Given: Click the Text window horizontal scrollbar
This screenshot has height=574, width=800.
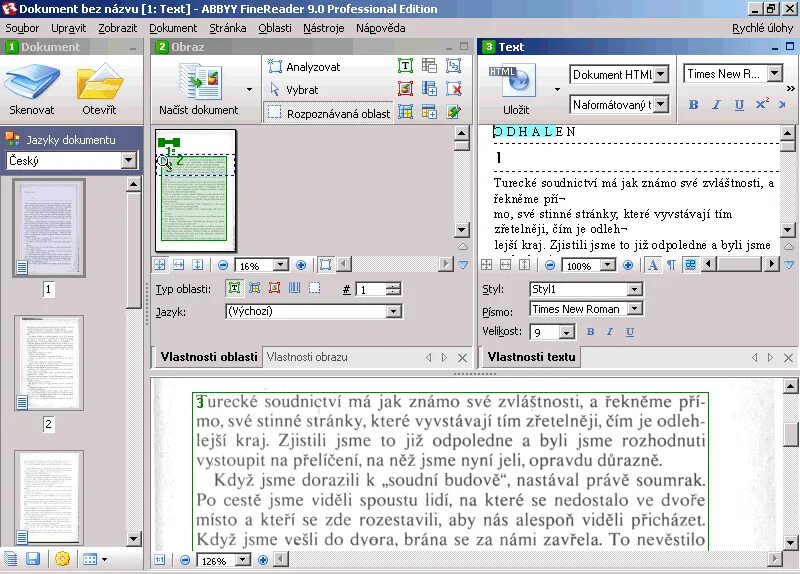Looking at the screenshot, I should [x=739, y=264].
